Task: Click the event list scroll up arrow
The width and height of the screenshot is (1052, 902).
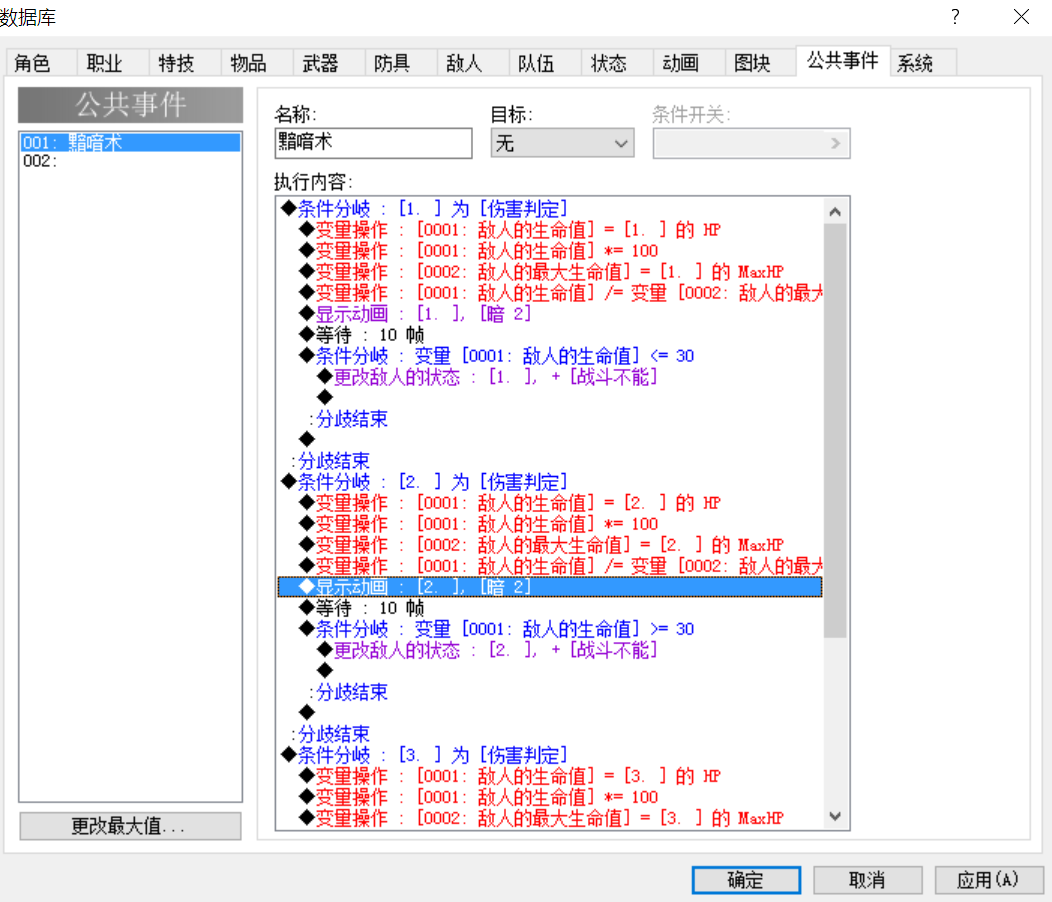Action: pos(835,212)
